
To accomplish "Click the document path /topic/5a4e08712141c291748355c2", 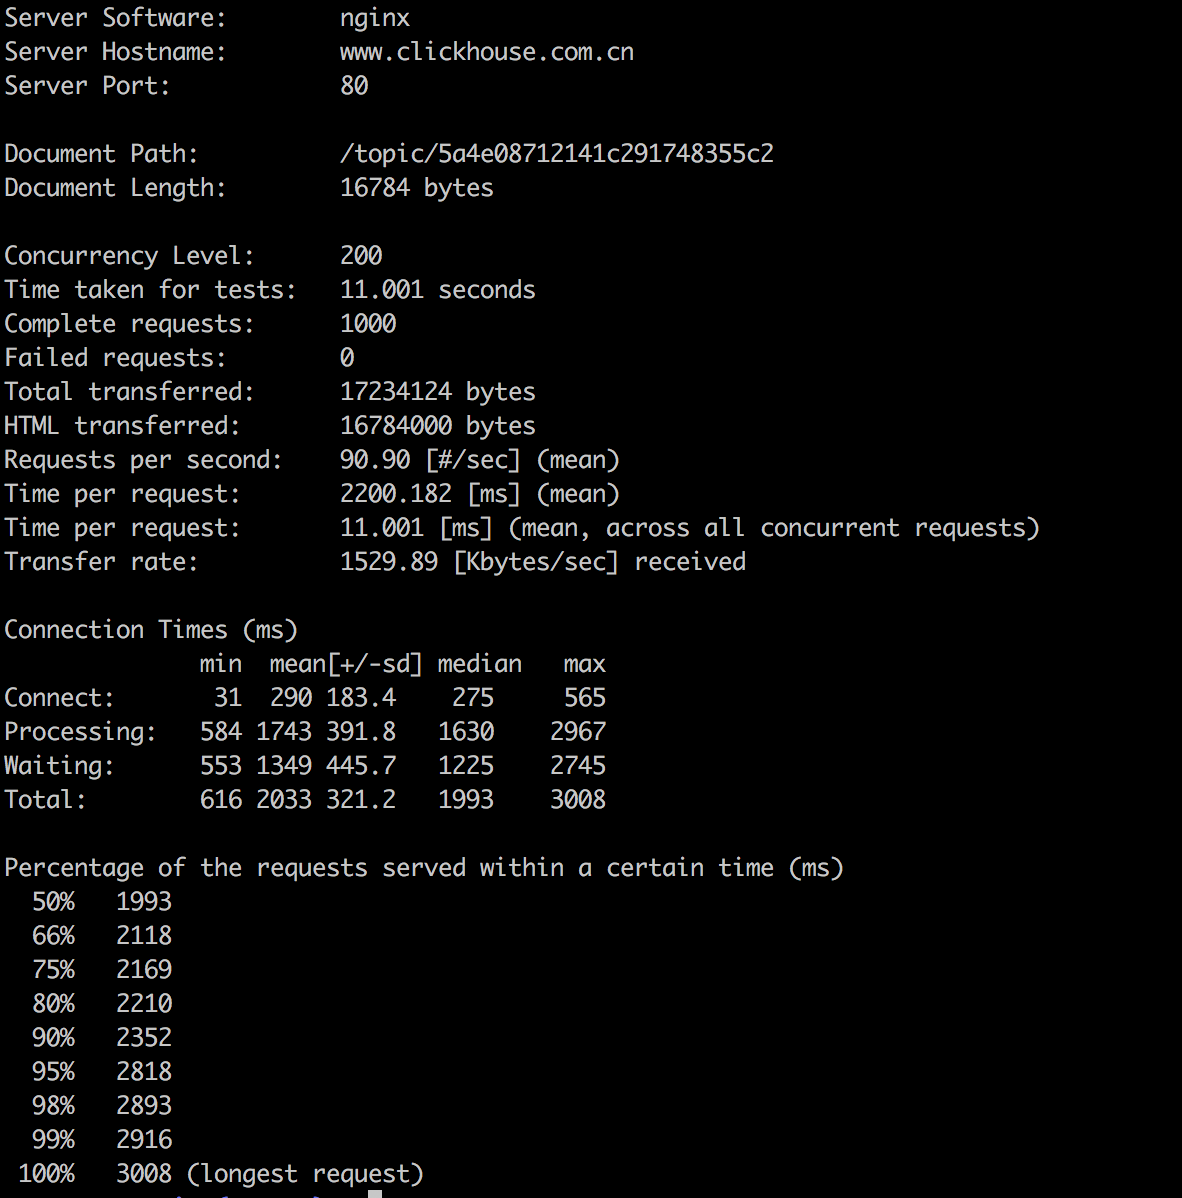I will (x=556, y=154).
